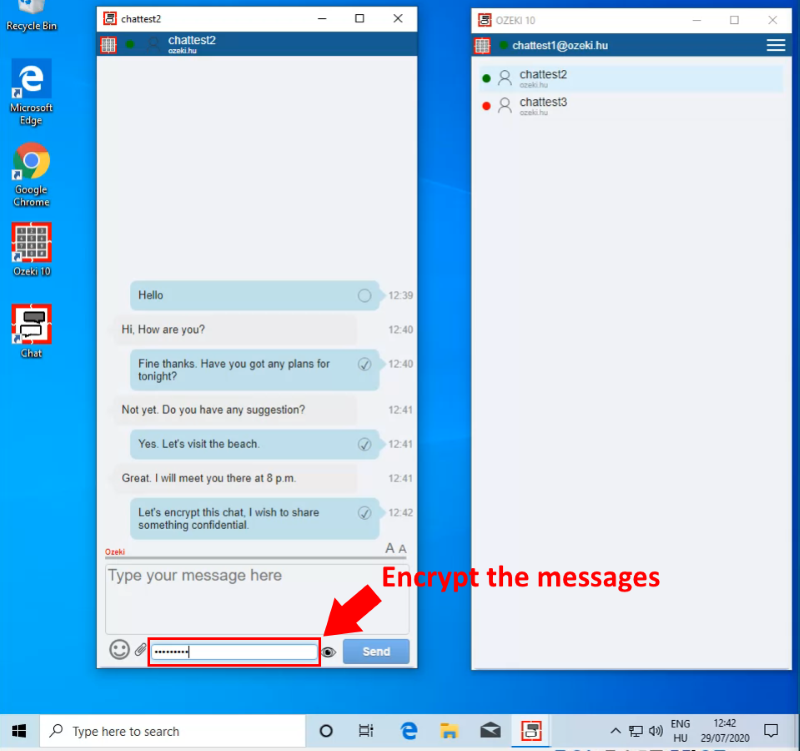The height and width of the screenshot is (751, 800).
Task: Select the chattest2 conversation in the contact list
Action: (545, 75)
